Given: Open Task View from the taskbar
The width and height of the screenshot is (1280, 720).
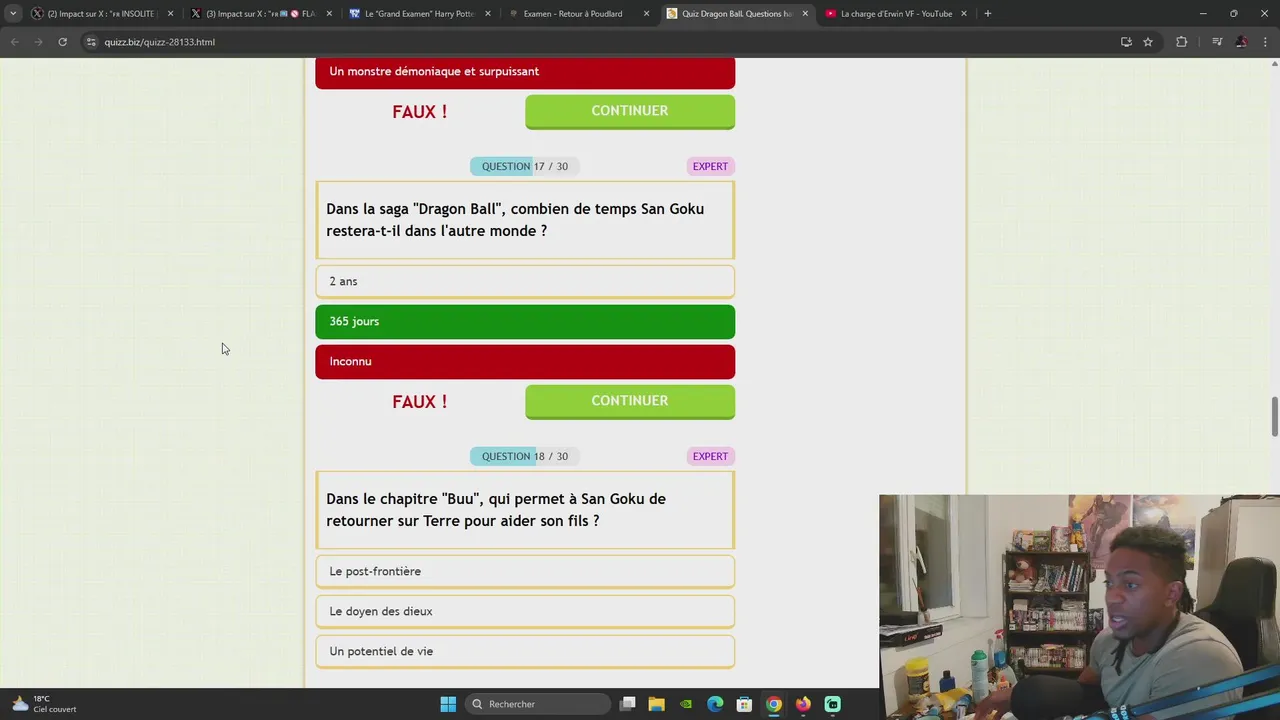Looking at the screenshot, I should 628,704.
